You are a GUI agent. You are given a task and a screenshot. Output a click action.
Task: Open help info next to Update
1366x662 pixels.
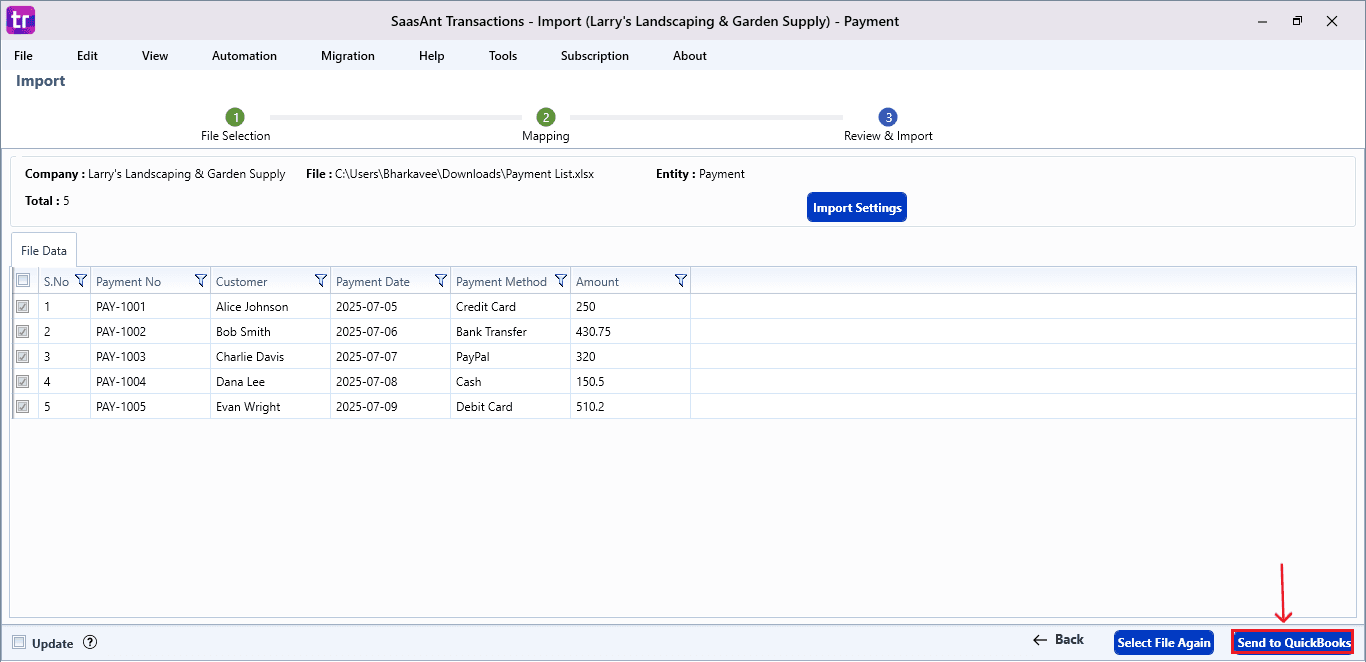coord(90,643)
